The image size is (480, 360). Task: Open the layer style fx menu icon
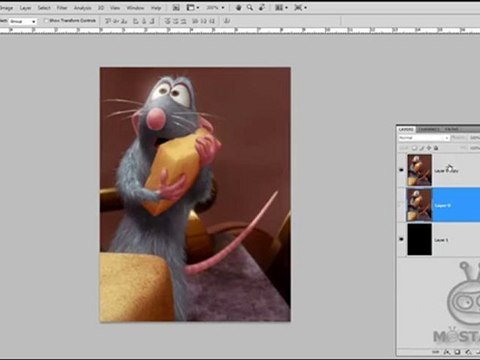point(447,352)
